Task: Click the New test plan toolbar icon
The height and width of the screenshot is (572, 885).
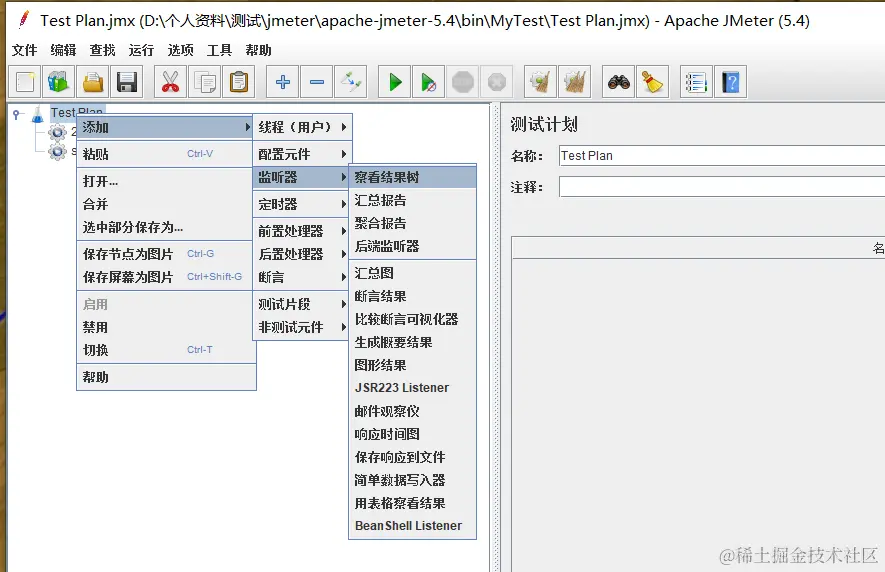Action: (24, 82)
